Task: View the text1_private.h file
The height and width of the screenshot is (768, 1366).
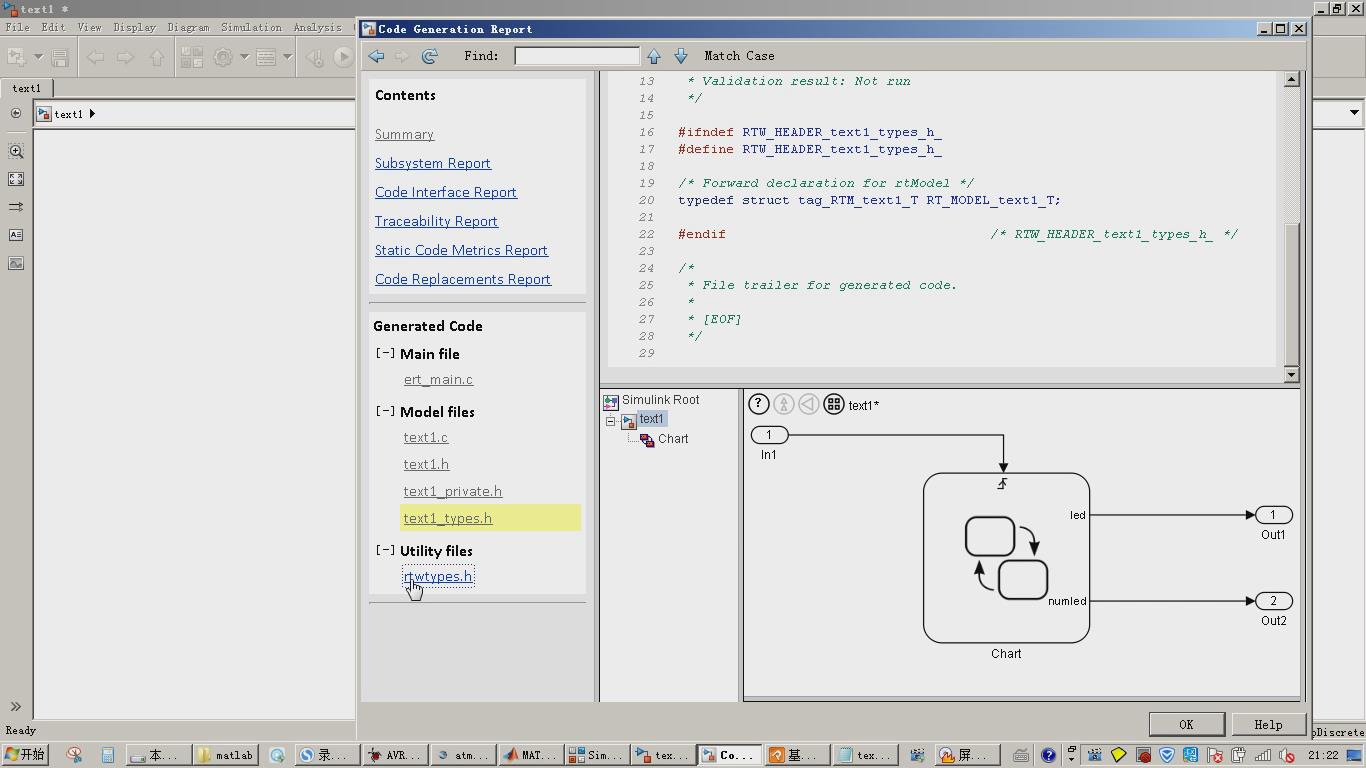Action: coord(453,491)
